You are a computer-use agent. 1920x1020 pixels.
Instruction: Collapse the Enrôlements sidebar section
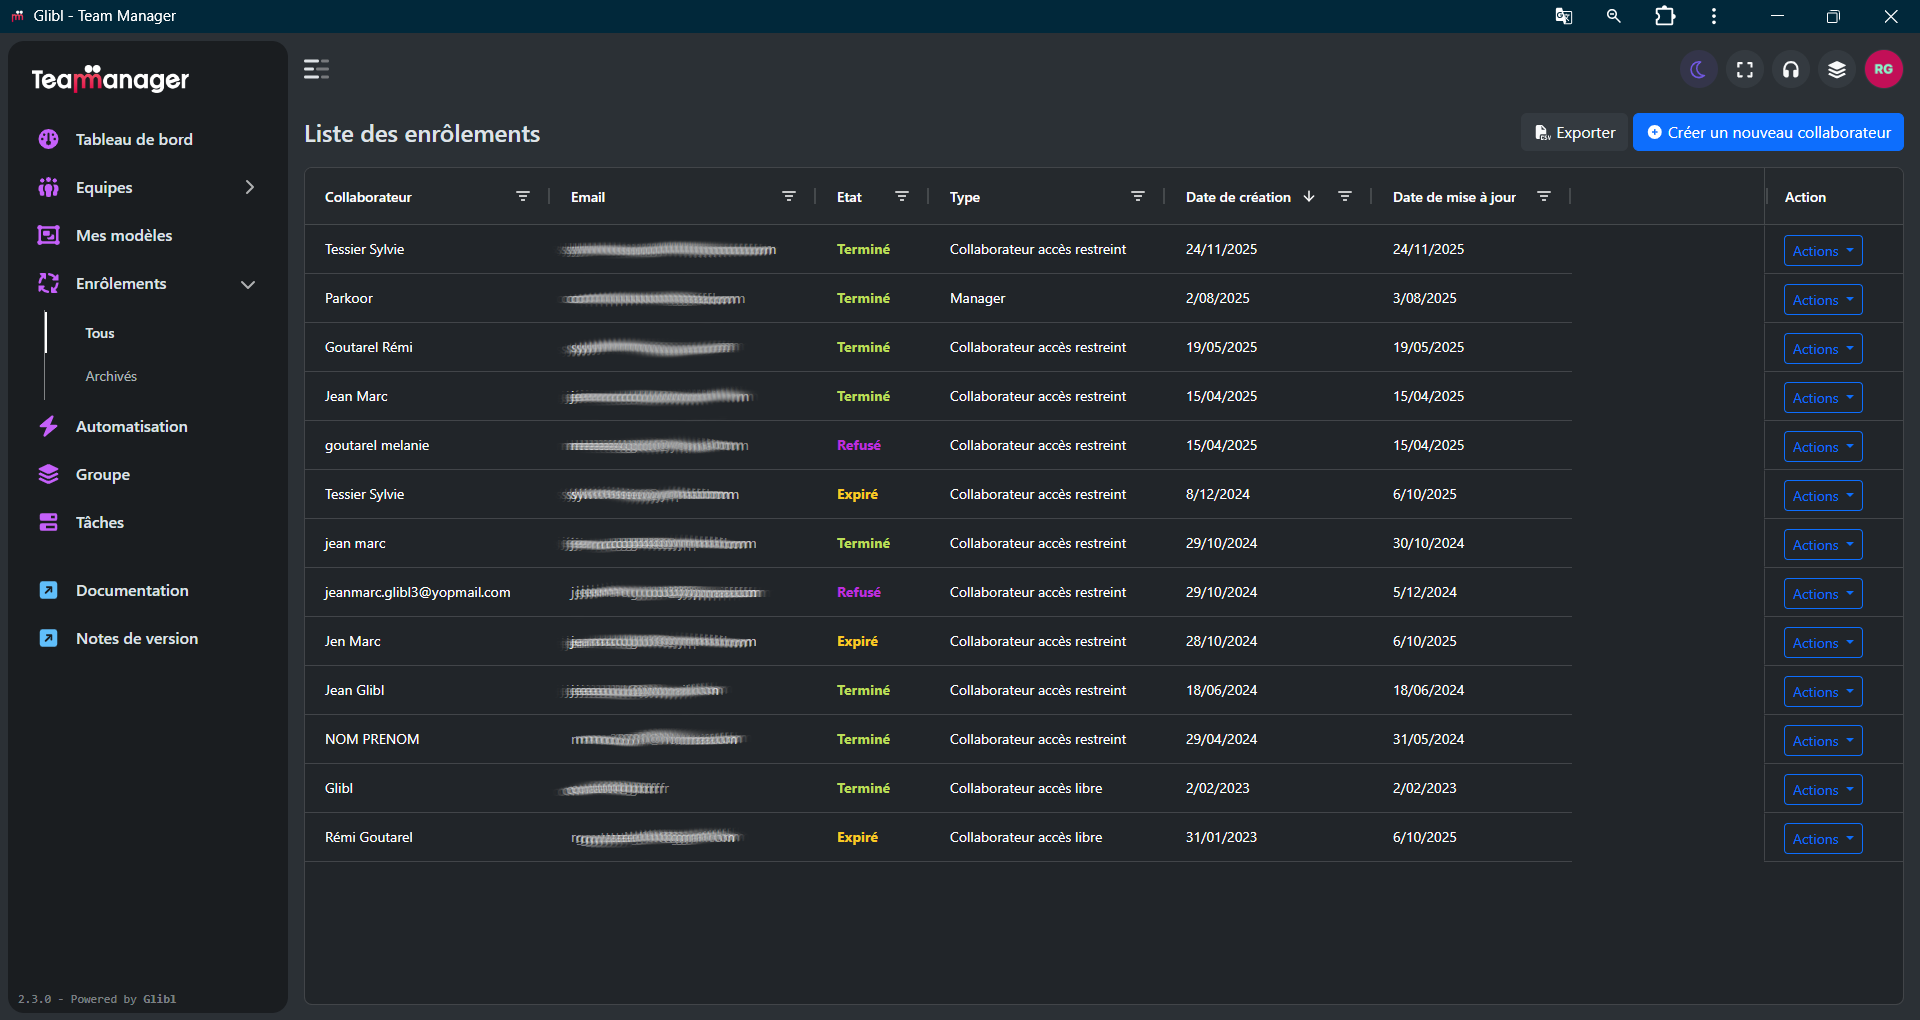tap(248, 285)
